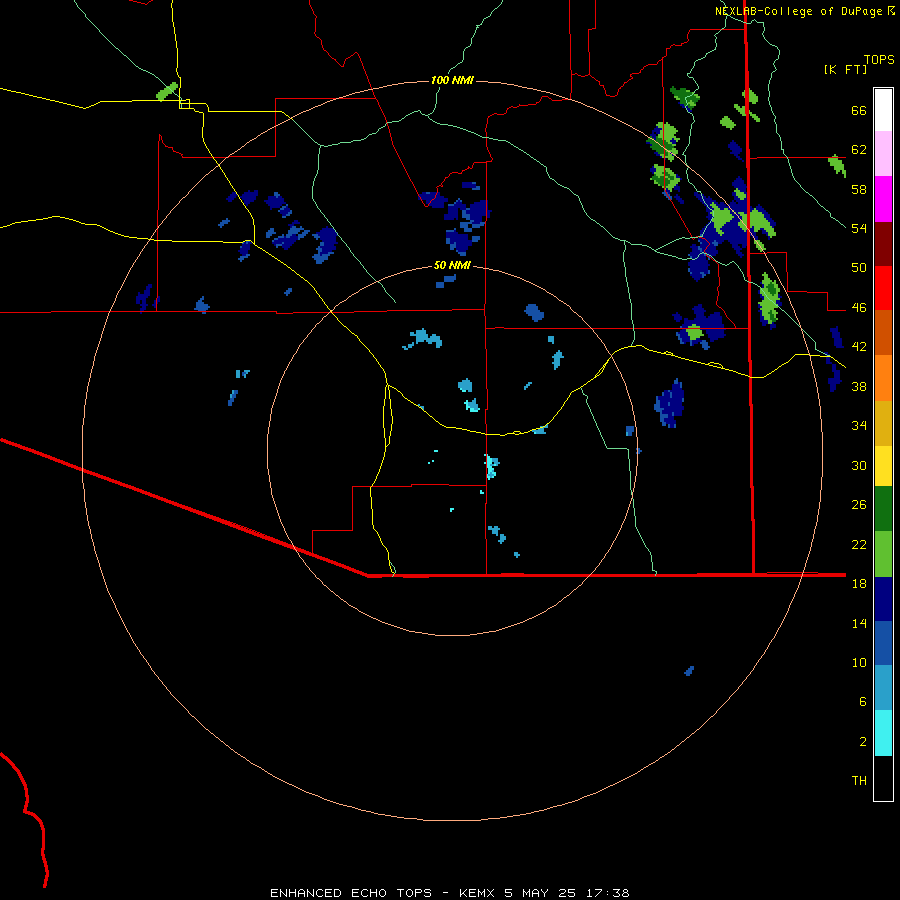
Task: Click the '38' legend value
Action: pos(859,386)
